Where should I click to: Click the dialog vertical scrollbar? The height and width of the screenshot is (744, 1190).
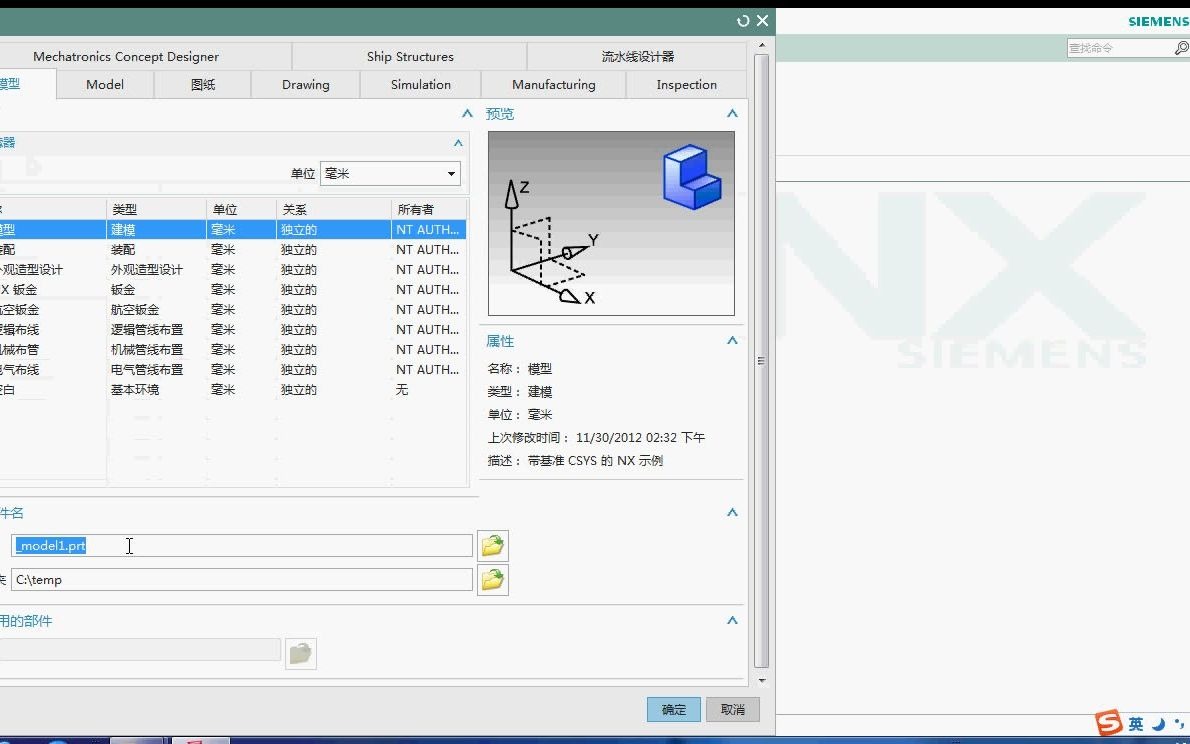tap(761, 361)
